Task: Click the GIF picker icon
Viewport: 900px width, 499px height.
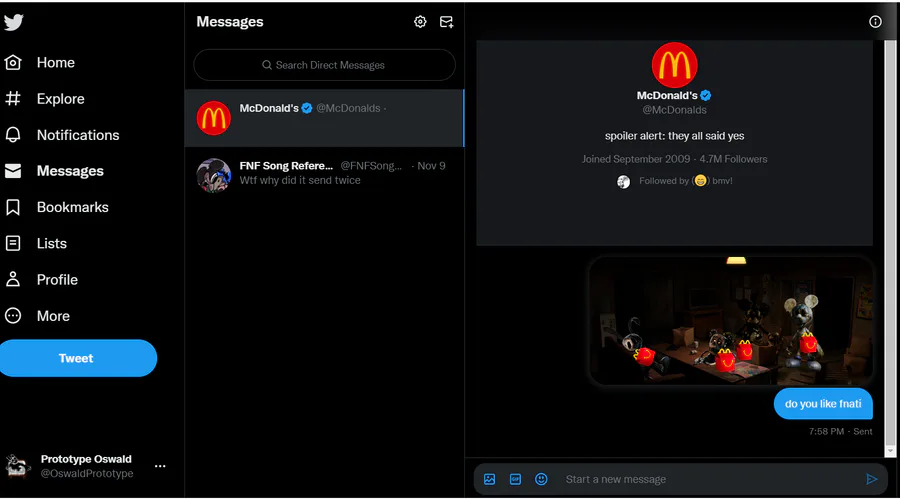Action: point(515,479)
